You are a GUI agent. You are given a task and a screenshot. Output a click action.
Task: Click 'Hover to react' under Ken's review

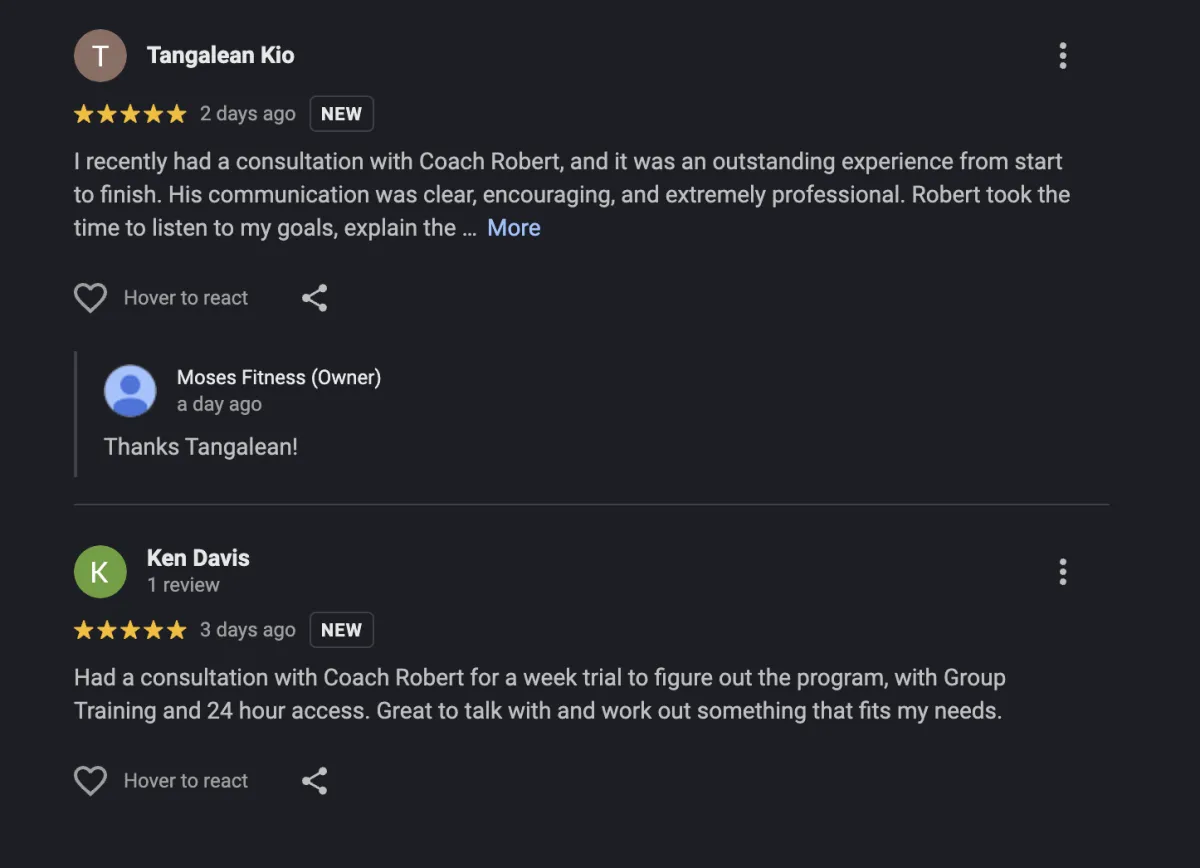click(x=185, y=781)
